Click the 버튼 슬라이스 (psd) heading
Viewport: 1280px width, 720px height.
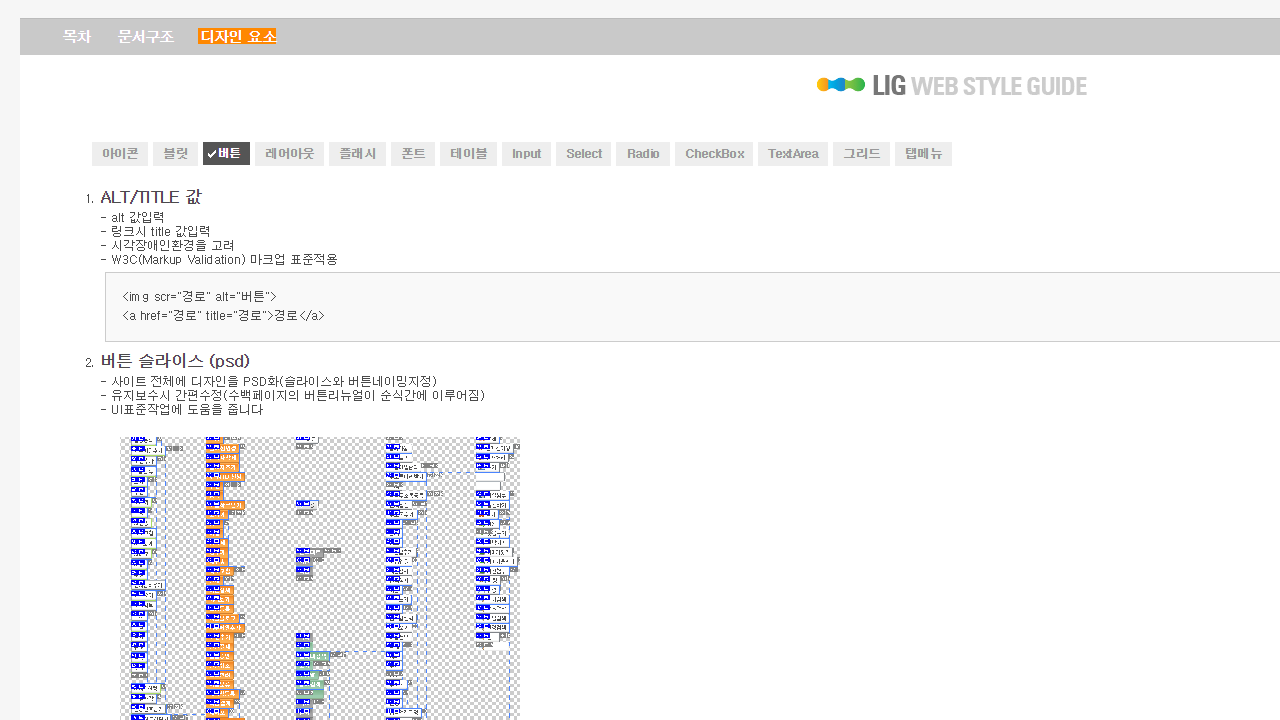coord(175,361)
